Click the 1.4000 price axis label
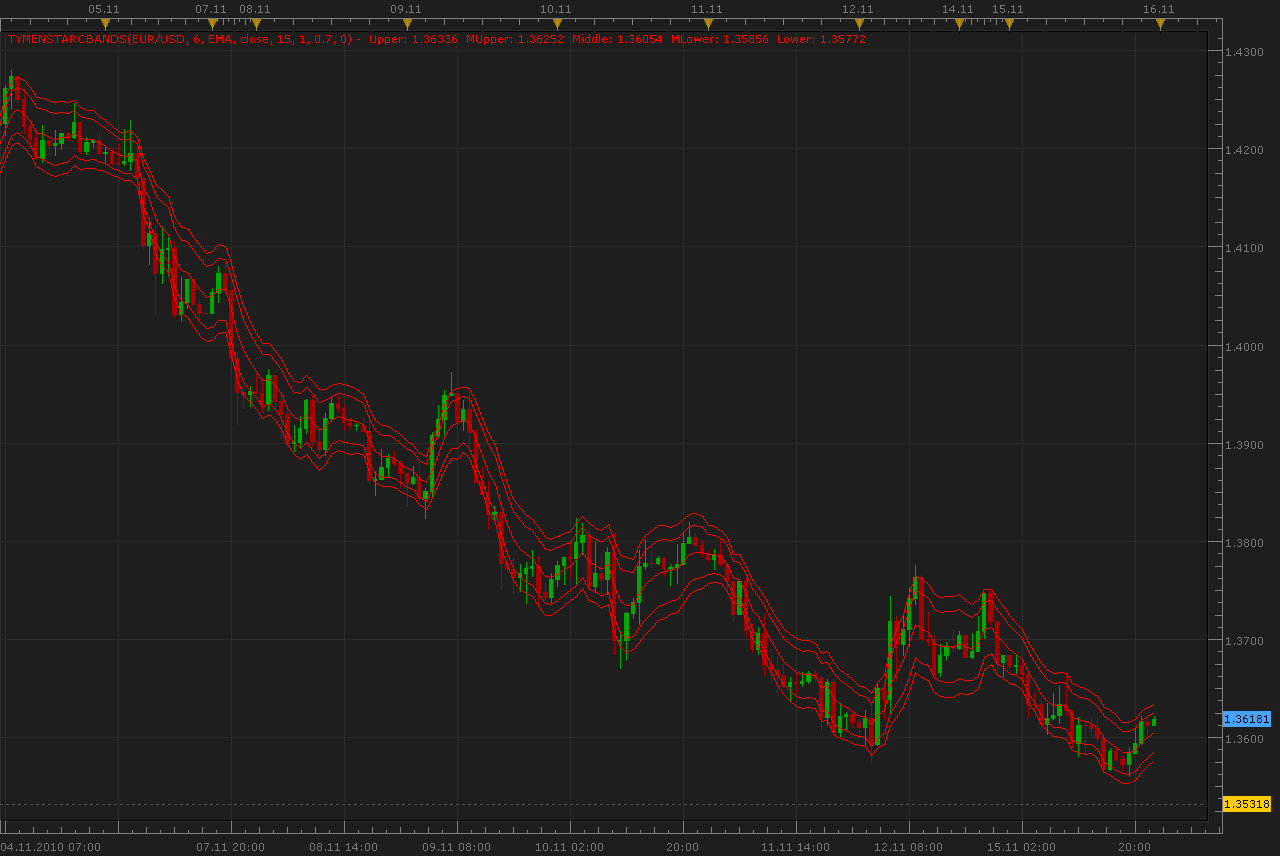This screenshot has width=1280, height=856. [x=1247, y=347]
